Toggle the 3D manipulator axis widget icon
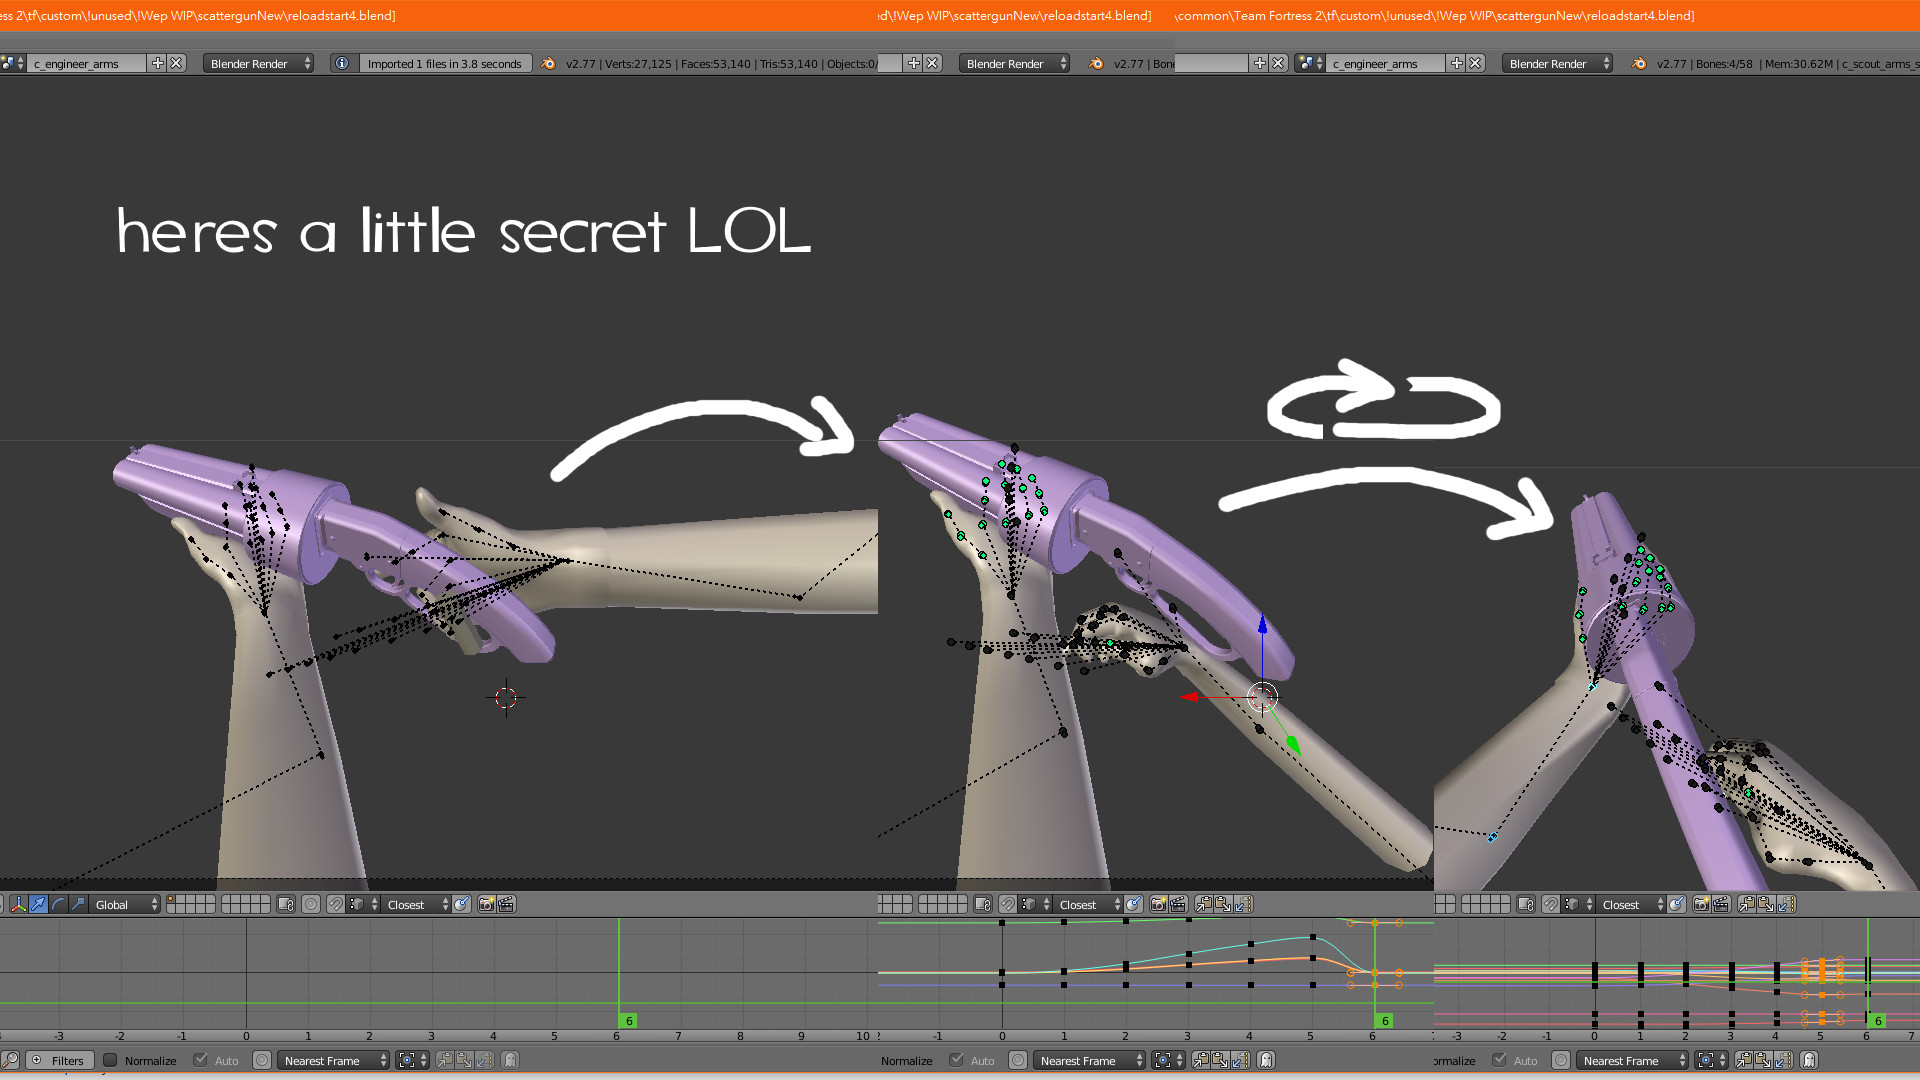Viewport: 1920px width, 1080px height. pyautogui.click(x=18, y=904)
